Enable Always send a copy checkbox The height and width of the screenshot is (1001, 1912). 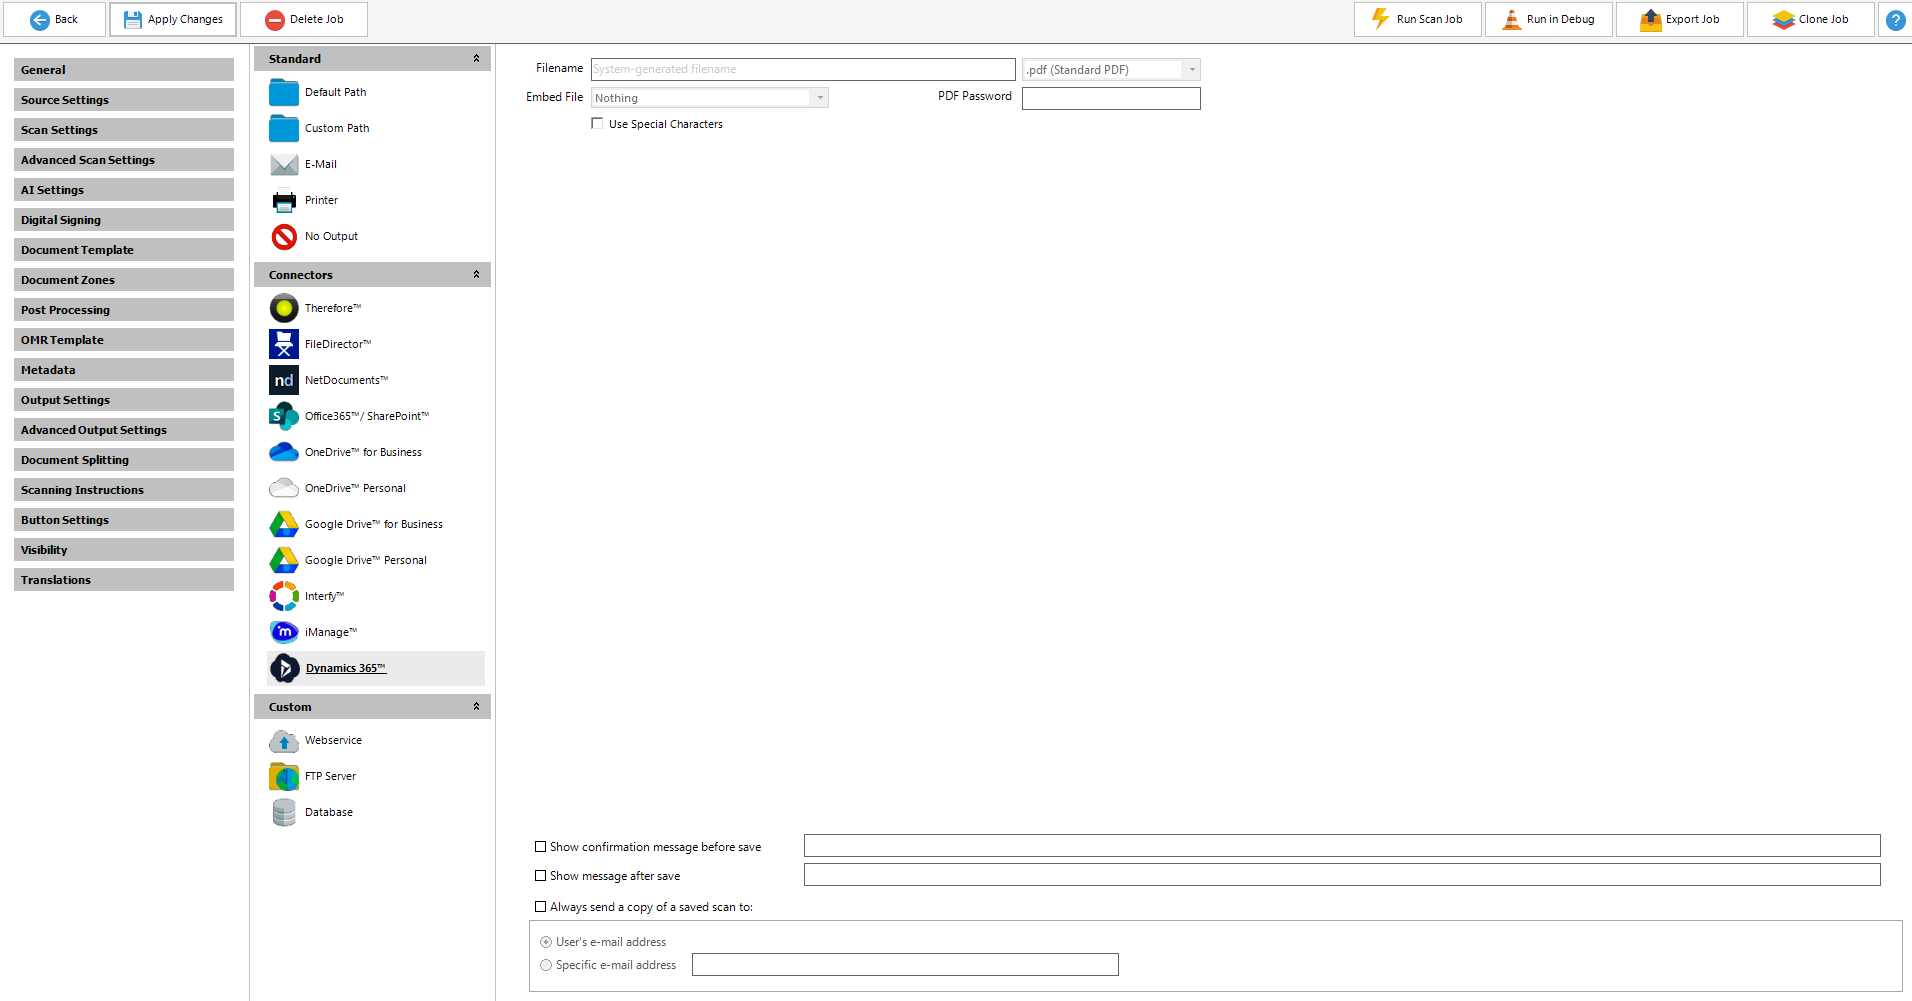541,907
